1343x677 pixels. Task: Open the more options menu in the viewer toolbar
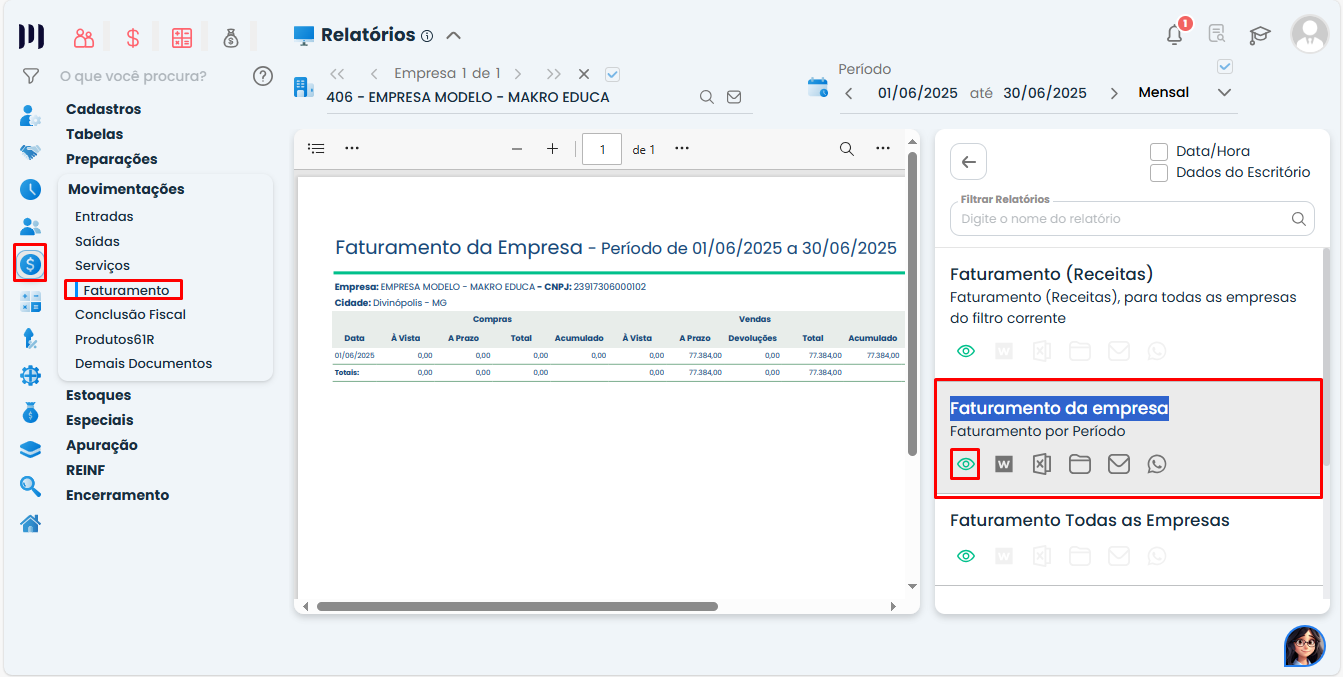tap(883, 148)
